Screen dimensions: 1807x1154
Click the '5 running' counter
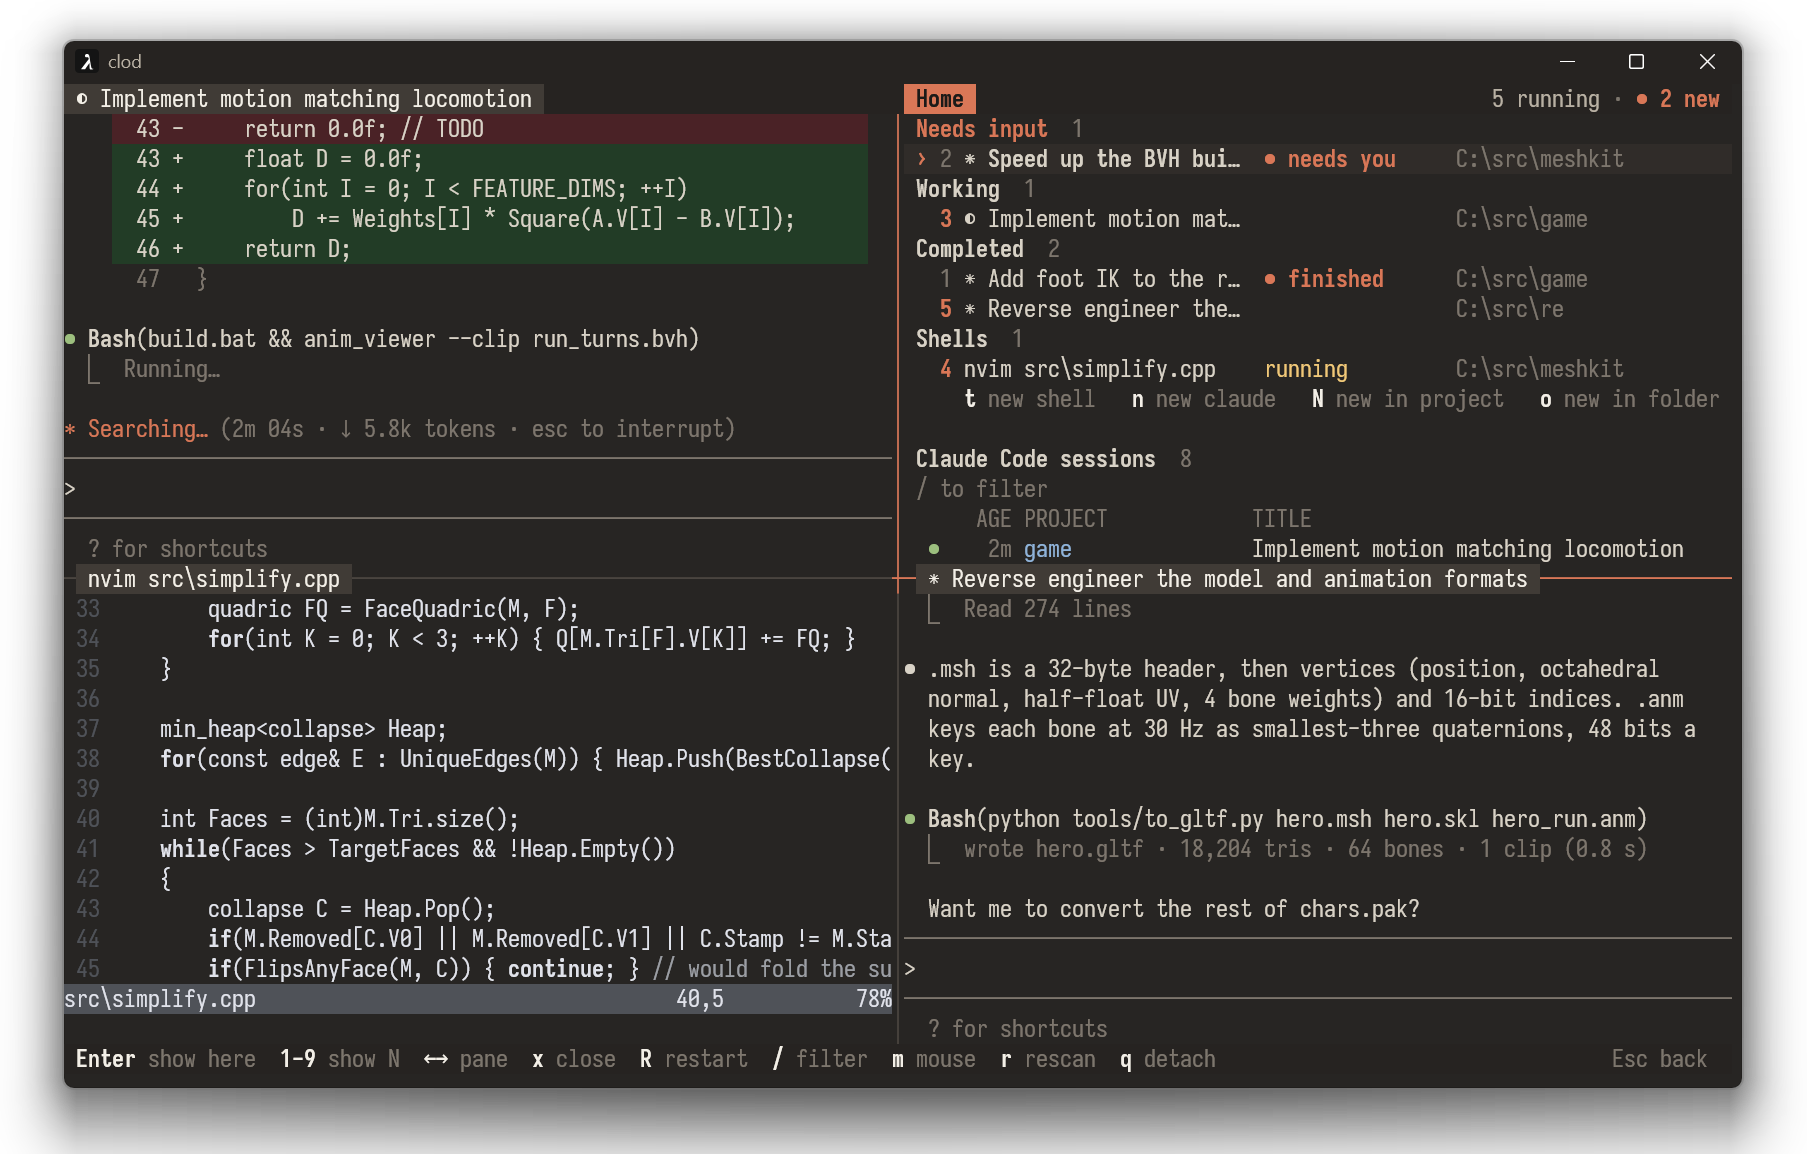click(x=1545, y=99)
